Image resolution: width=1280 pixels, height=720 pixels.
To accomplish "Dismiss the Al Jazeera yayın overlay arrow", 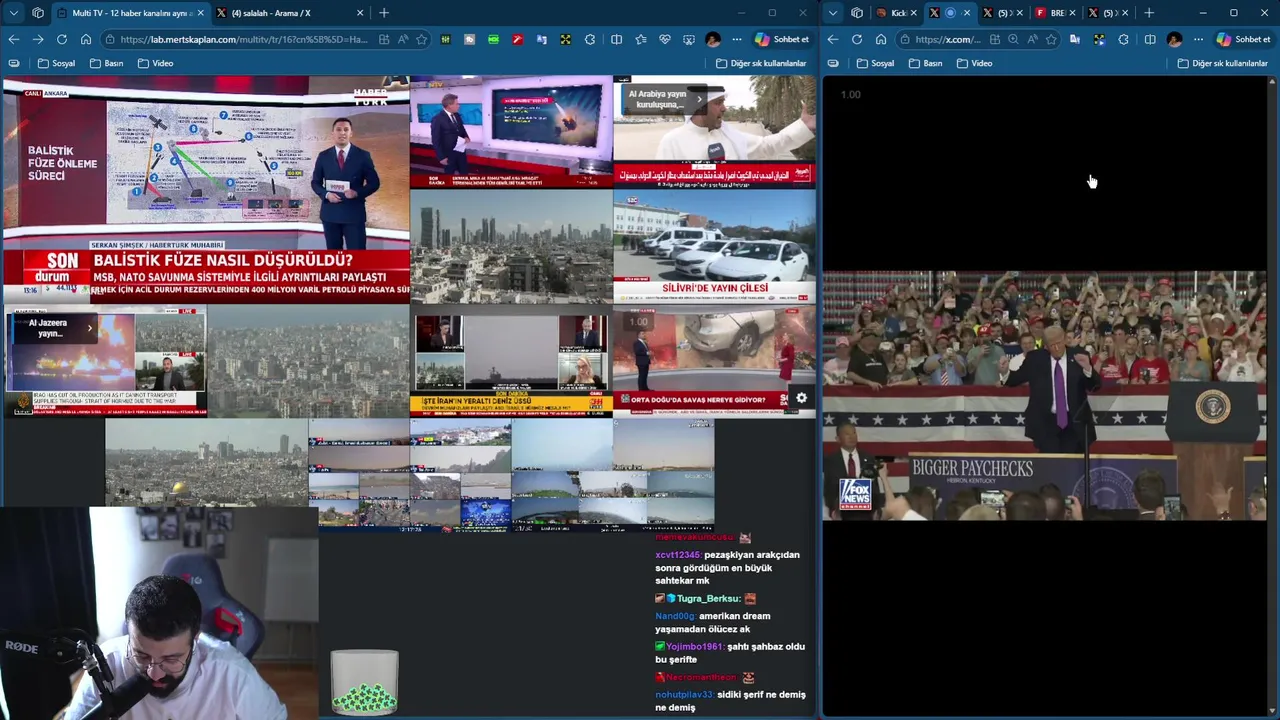I will 89,327.
